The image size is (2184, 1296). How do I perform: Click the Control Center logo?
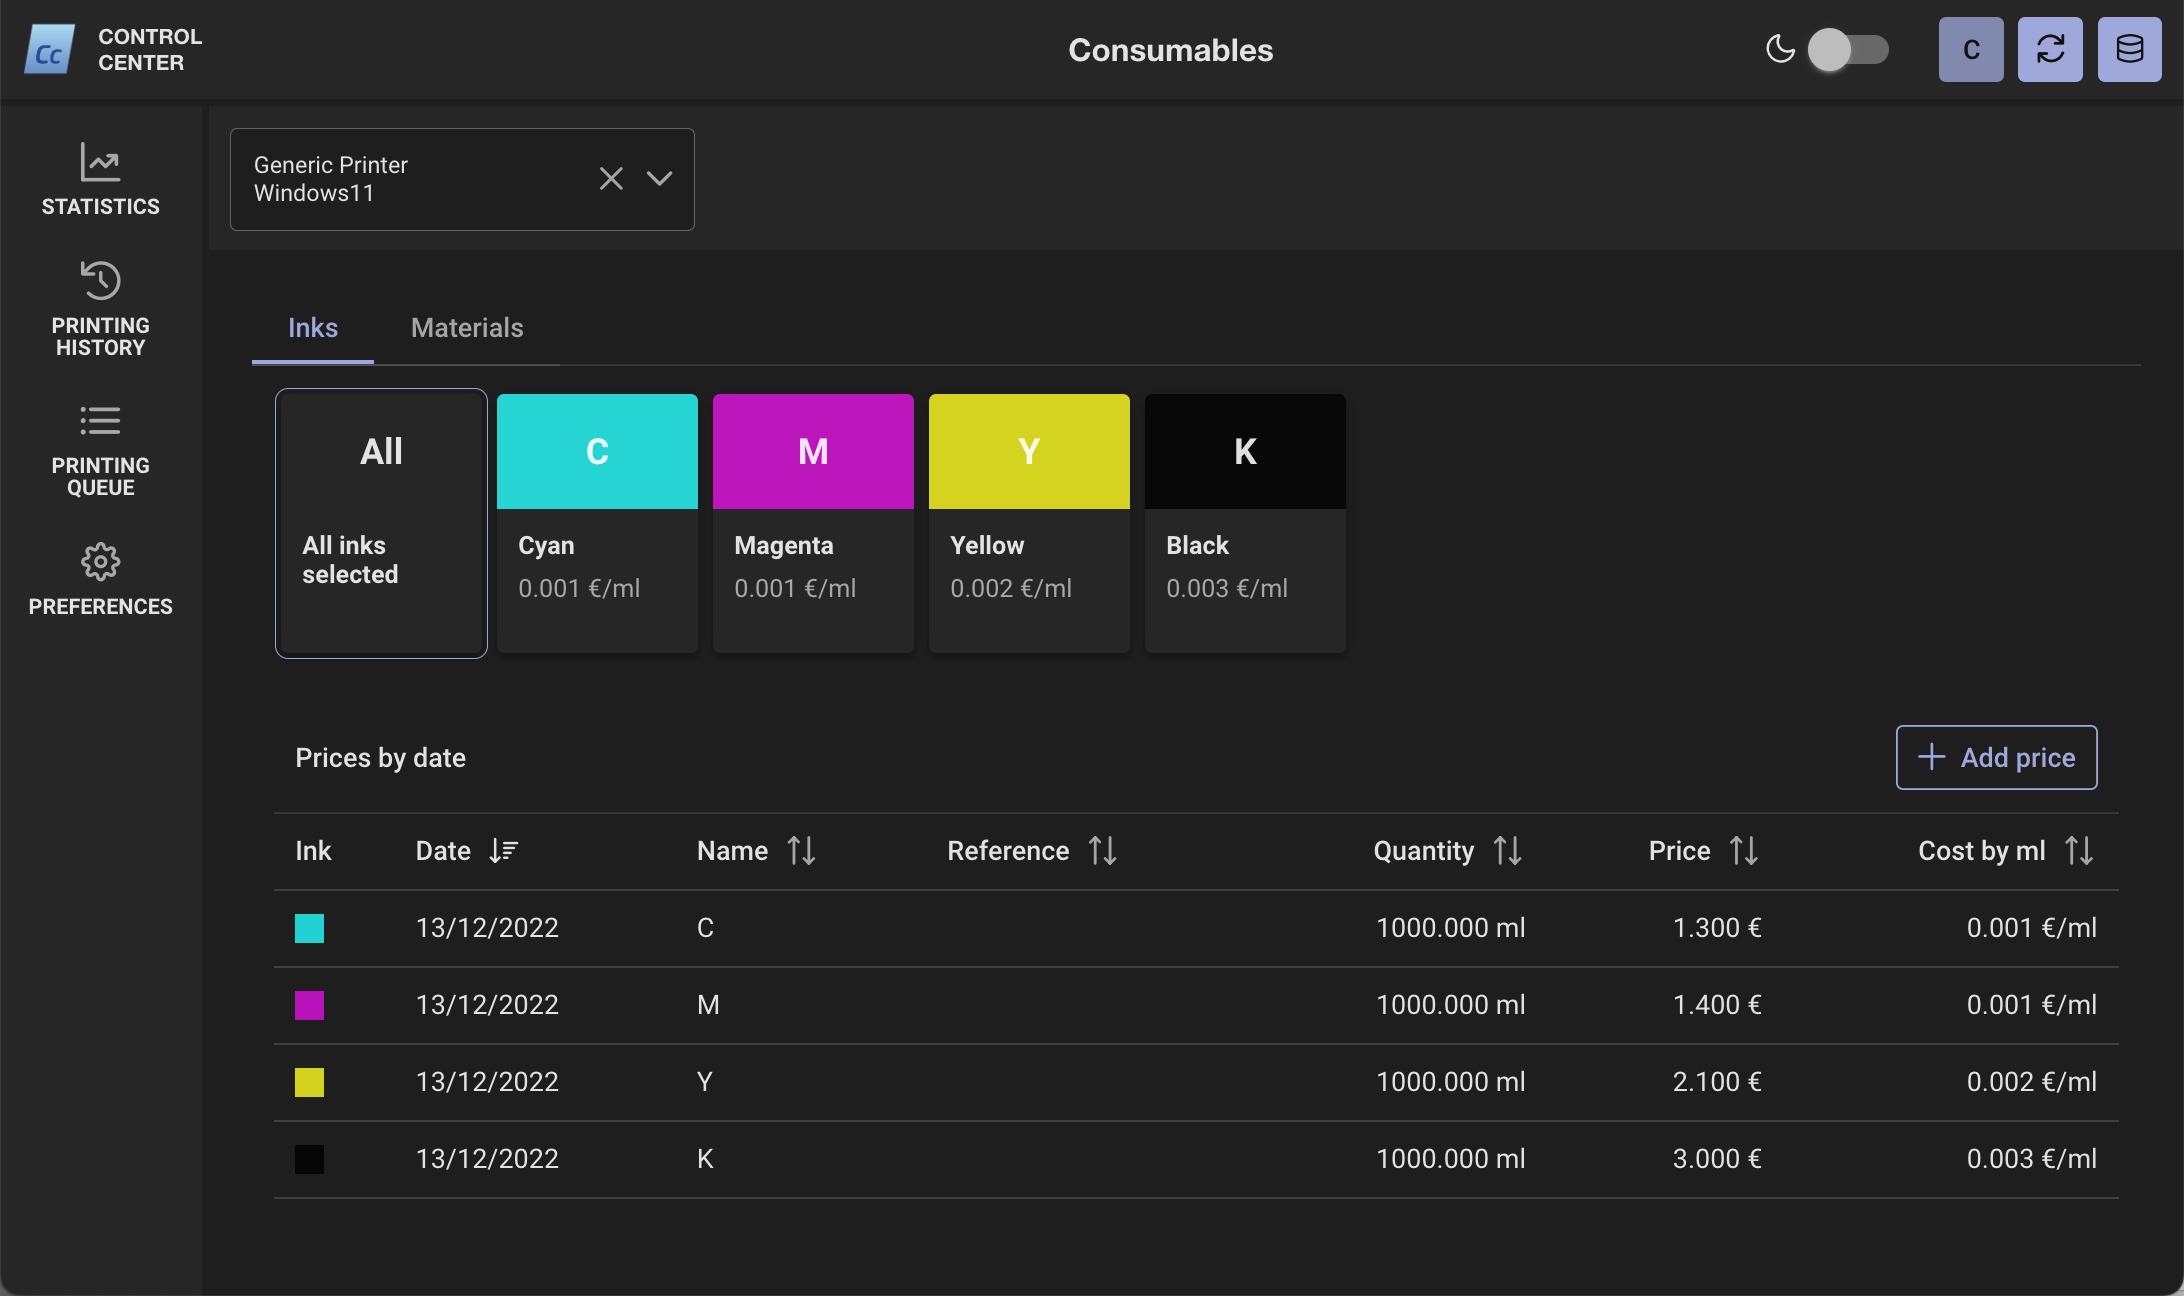tap(49, 50)
